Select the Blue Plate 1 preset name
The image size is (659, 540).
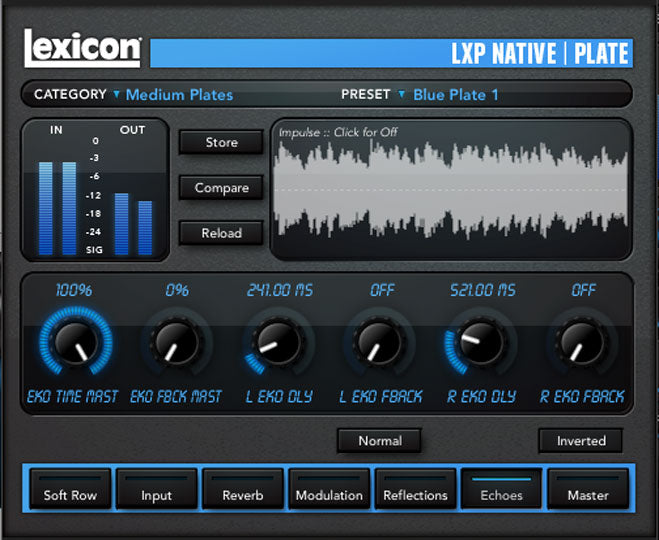point(455,95)
